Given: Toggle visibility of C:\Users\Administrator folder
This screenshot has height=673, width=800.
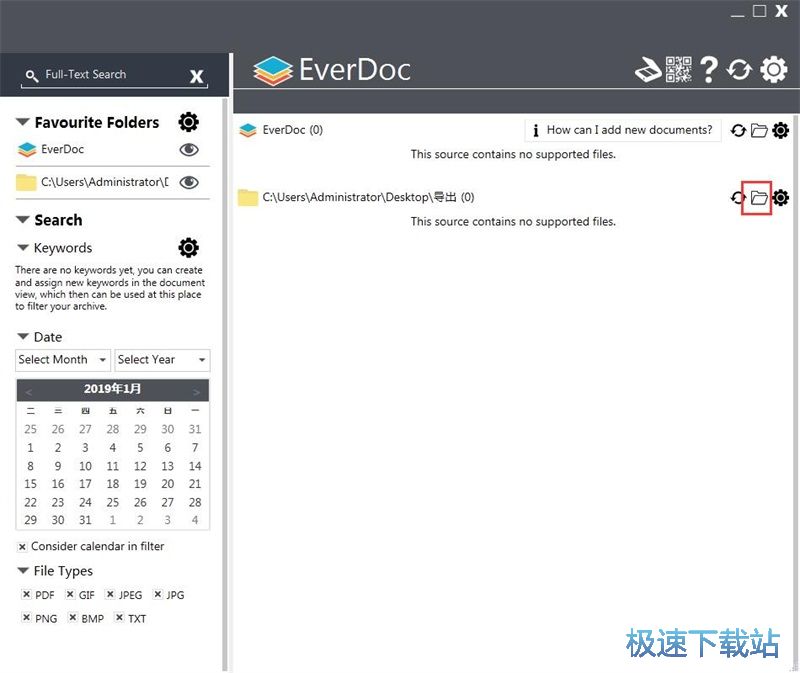Looking at the screenshot, I should (x=189, y=182).
